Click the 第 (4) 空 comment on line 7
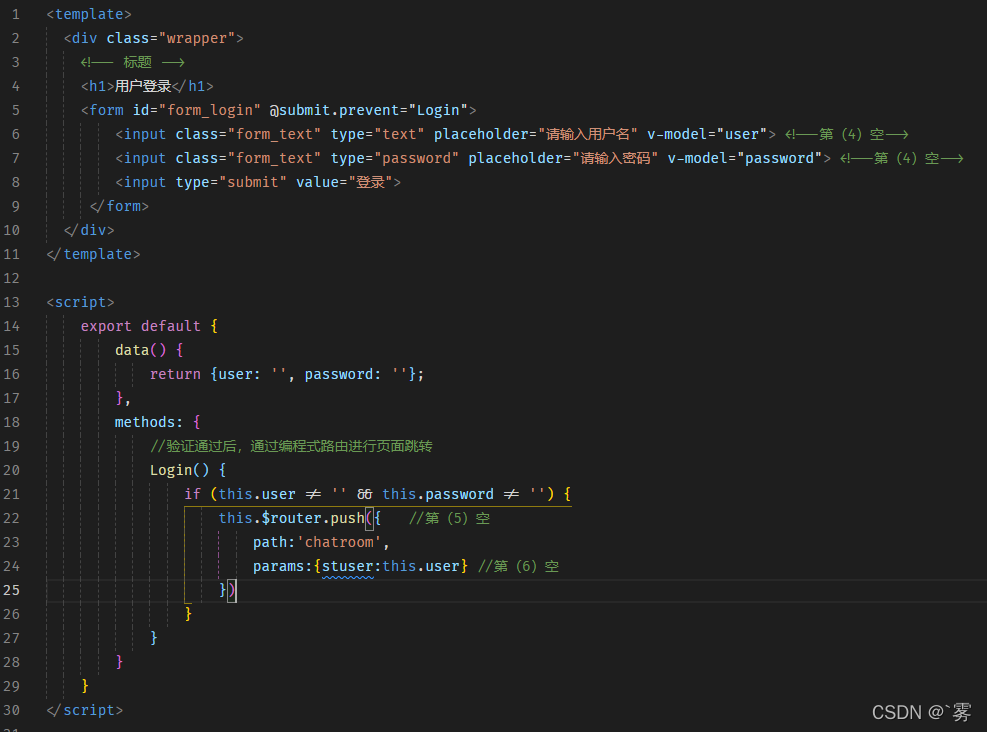The height and width of the screenshot is (732, 987). (x=901, y=158)
